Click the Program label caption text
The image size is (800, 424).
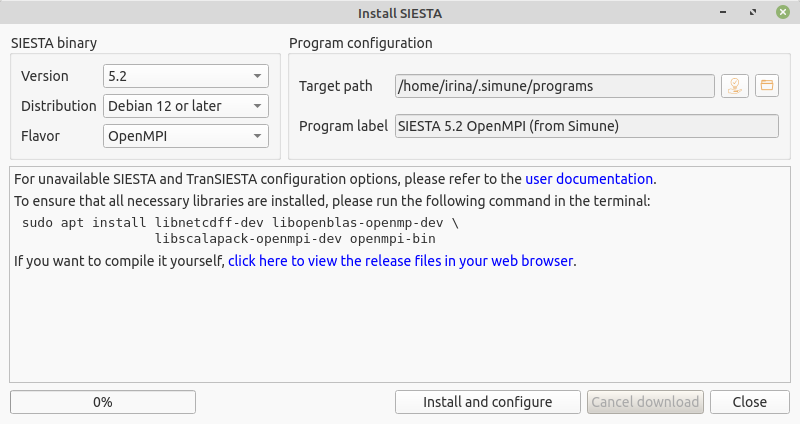[343, 126]
